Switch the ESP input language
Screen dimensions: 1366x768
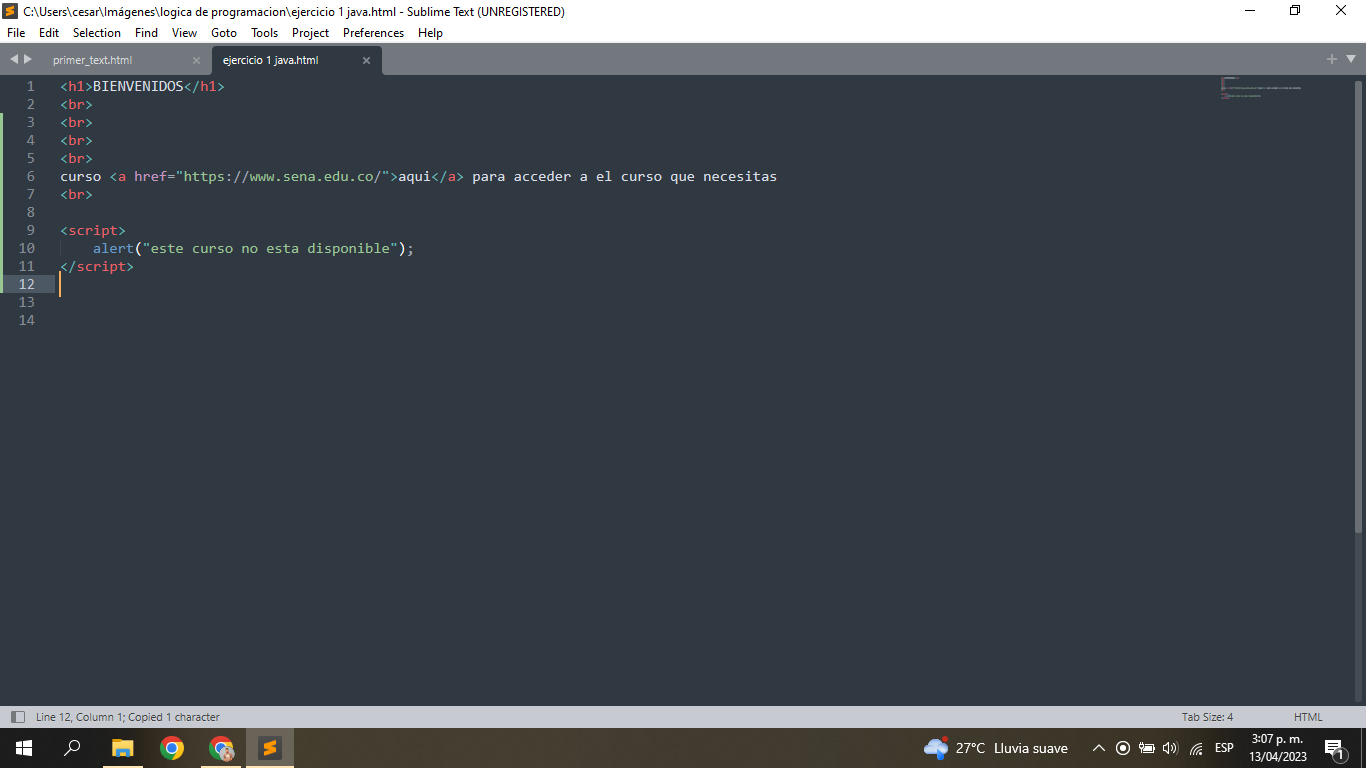coord(1224,748)
